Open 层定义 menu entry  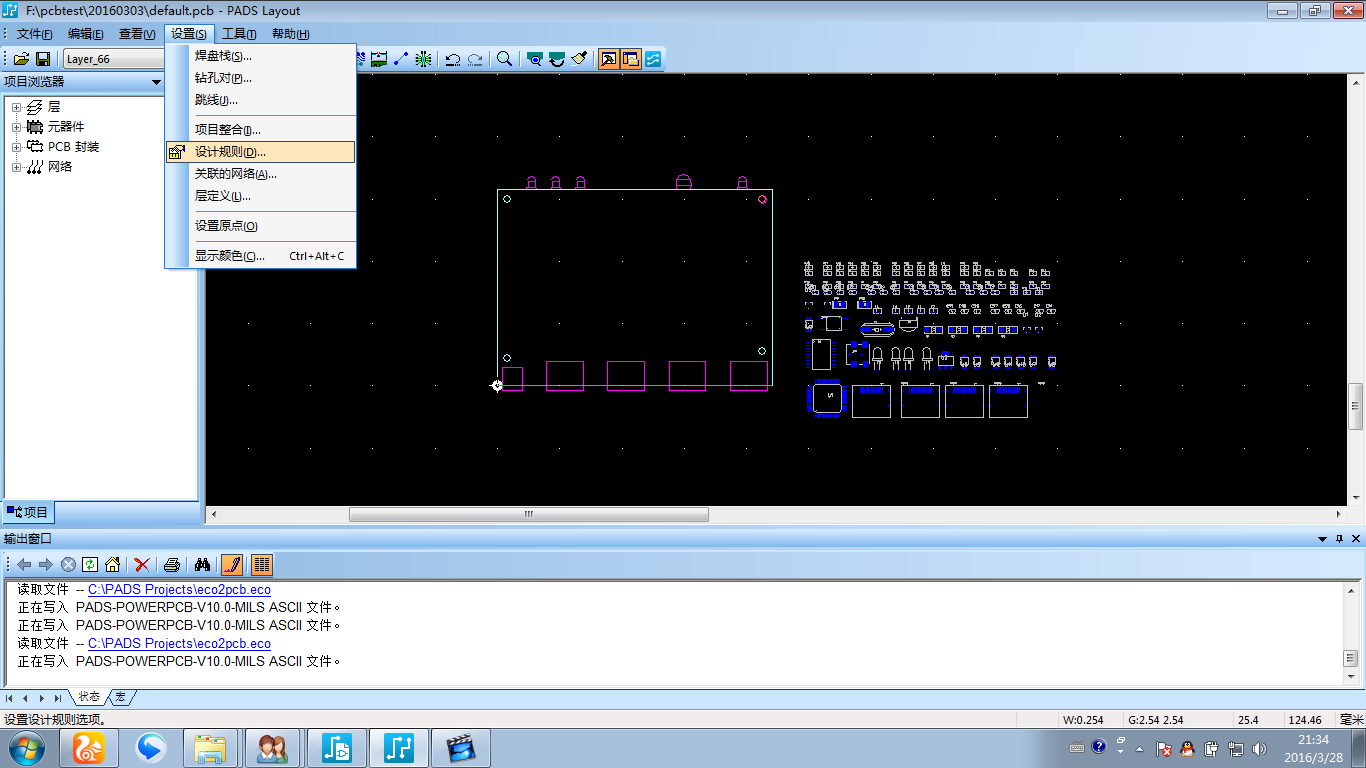pyautogui.click(x=260, y=196)
